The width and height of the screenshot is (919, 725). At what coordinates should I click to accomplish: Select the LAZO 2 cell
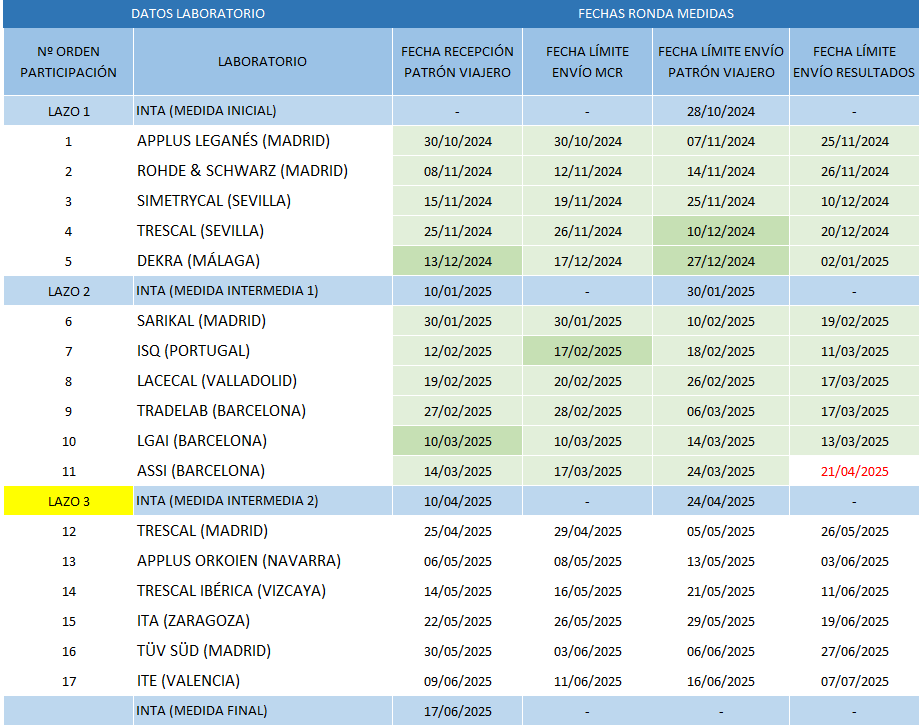69,291
